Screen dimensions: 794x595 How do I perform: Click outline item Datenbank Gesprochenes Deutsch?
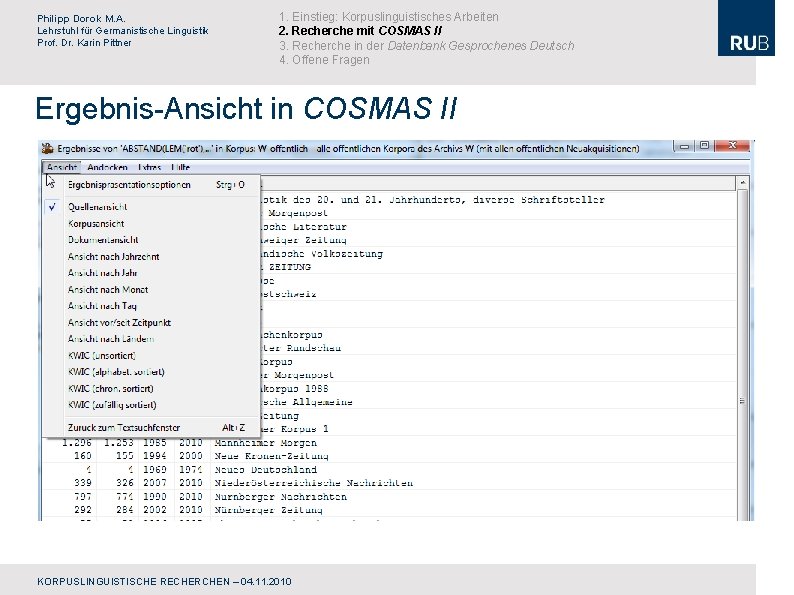pyautogui.click(x=481, y=46)
